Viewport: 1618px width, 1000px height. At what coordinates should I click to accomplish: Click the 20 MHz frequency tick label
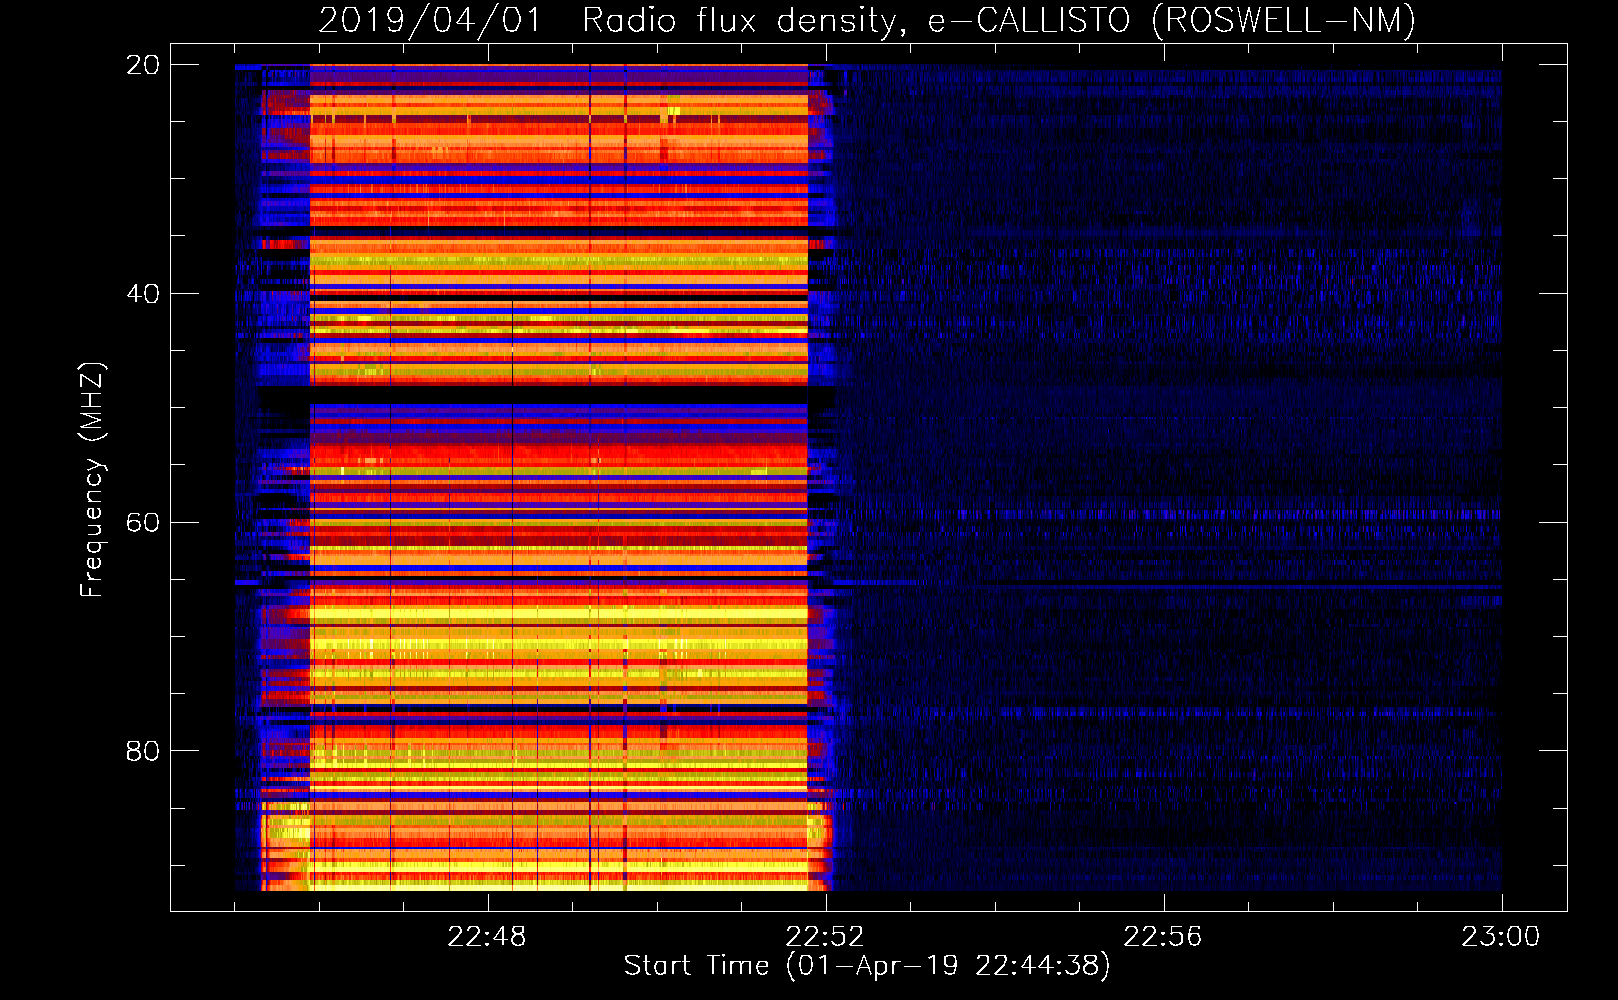pyautogui.click(x=143, y=65)
